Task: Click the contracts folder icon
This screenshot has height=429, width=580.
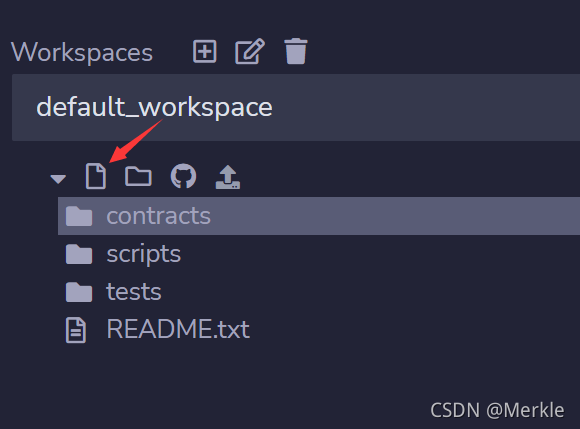Action: click(79, 216)
